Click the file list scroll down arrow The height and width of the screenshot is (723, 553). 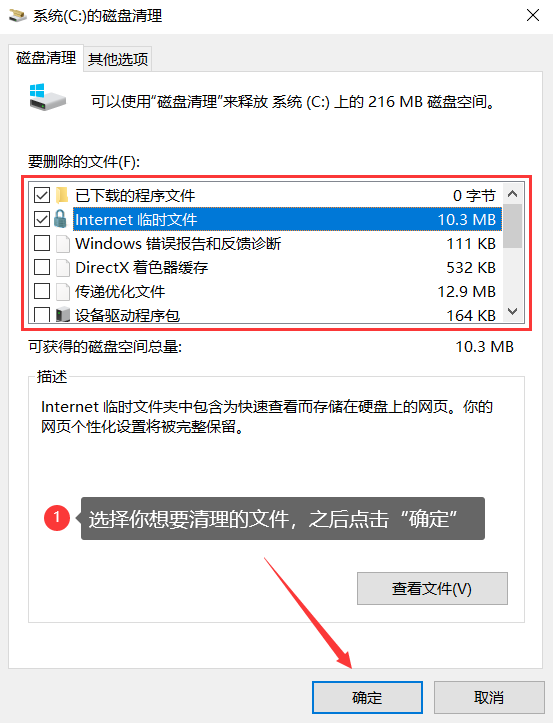click(x=512, y=312)
